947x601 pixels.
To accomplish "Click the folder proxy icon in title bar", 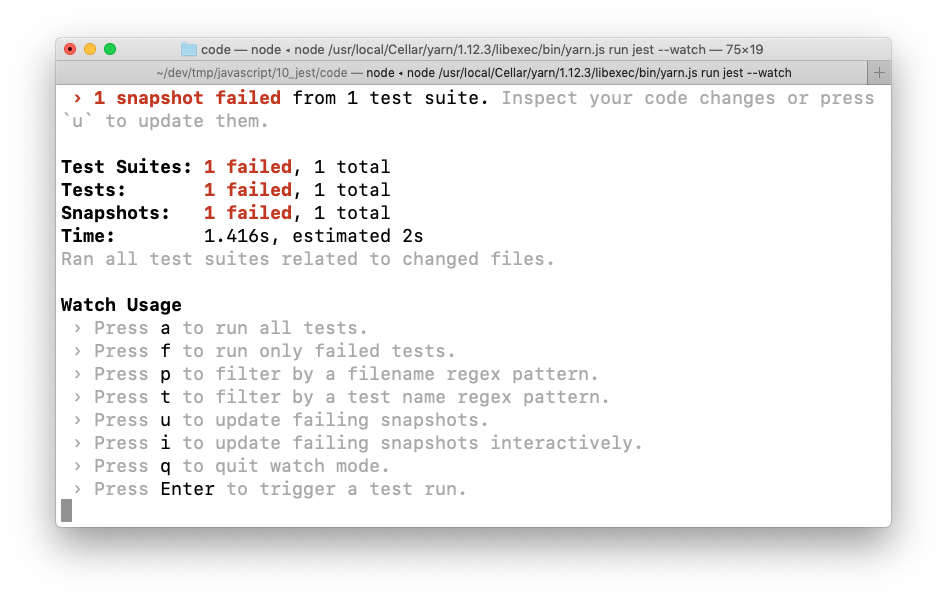I will tap(188, 49).
